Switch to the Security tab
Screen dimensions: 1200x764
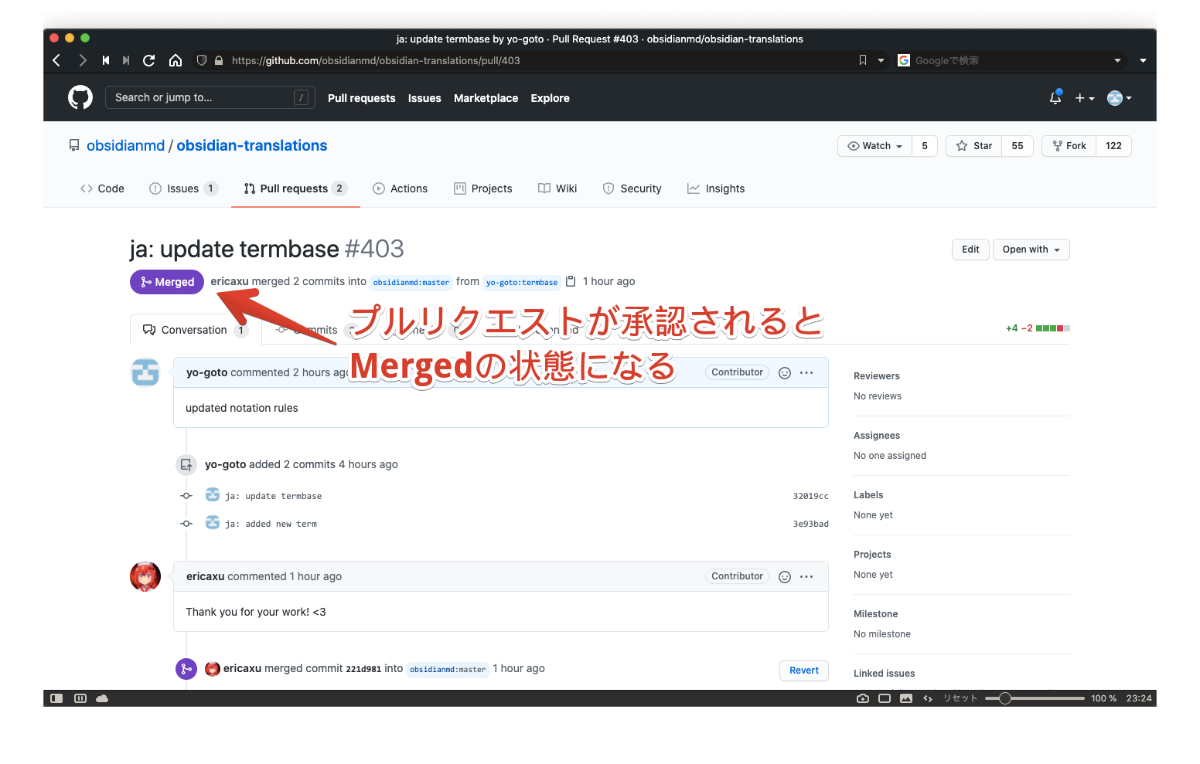632,188
